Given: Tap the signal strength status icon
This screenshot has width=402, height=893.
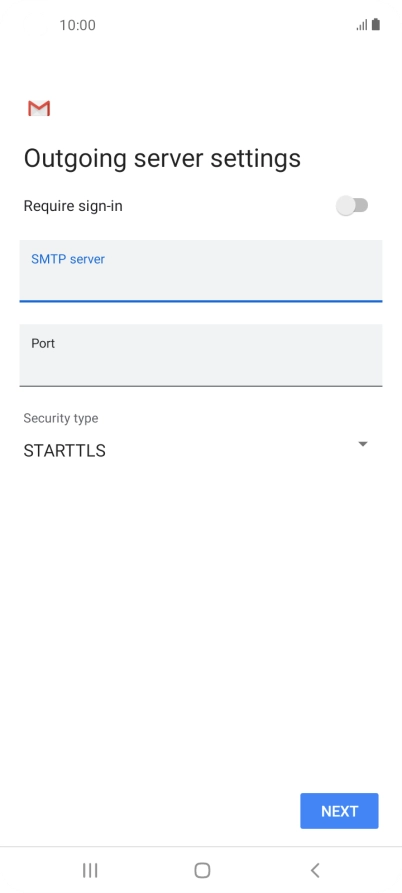Looking at the screenshot, I should pyautogui.click(x=362, y=25).
